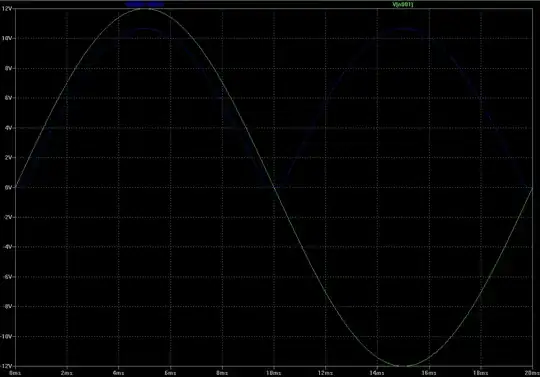Click the -6V vertical axis label

click(x=8, y=277)
